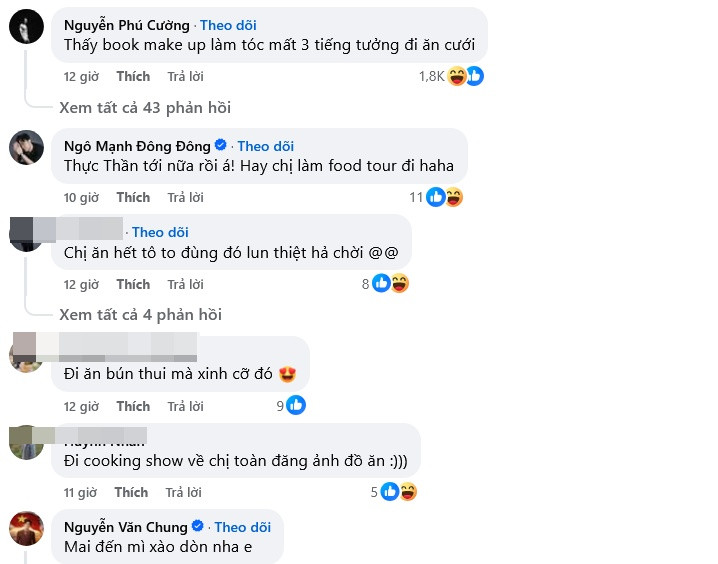Like the "Đi ăn bún thui" comment
The height and width of the screenshot is (564, 718).
[x=132, y=406]
